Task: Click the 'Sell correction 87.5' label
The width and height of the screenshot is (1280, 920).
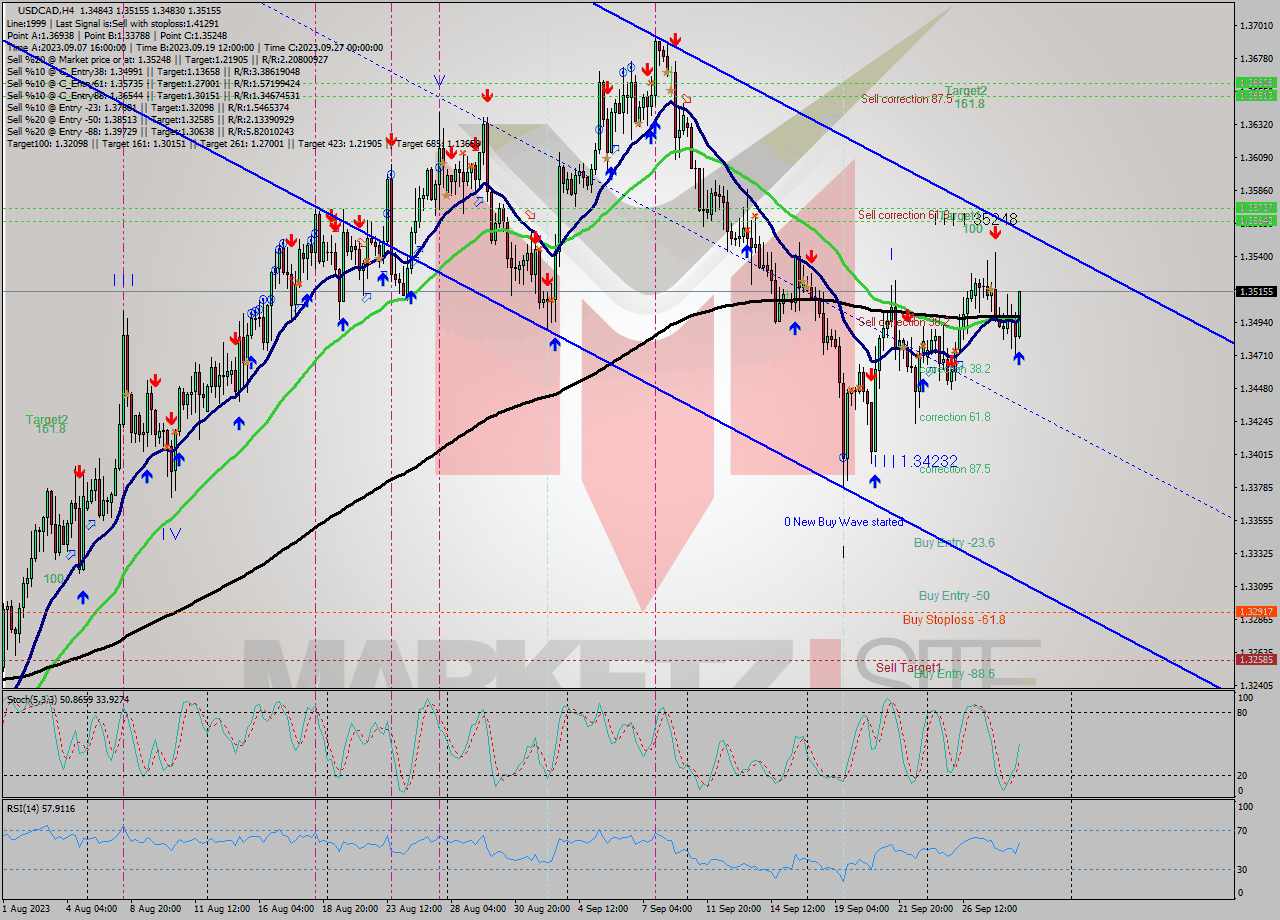Action: click(907, 99)
